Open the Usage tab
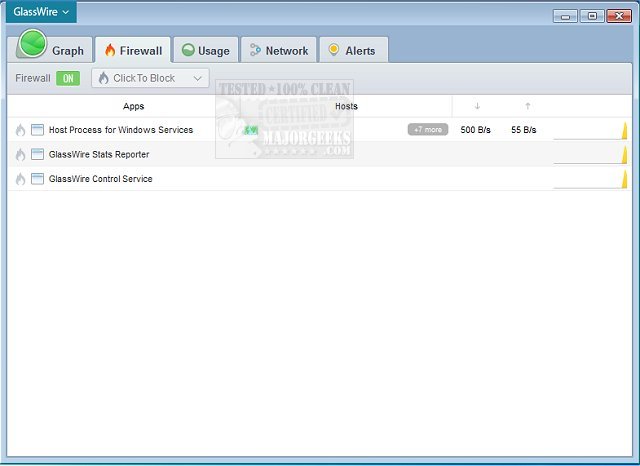 pos(206,50)
